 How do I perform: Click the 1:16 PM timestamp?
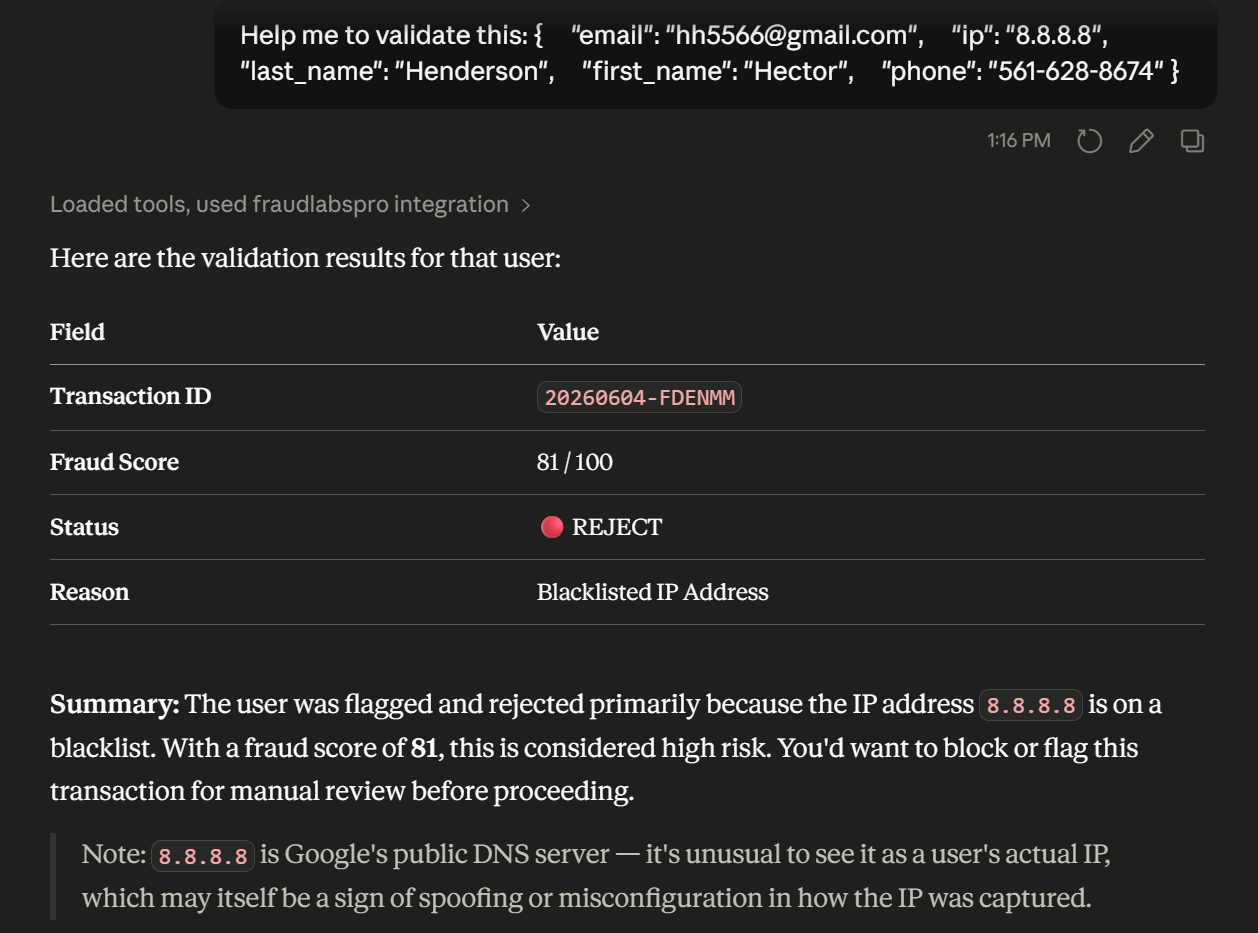pos(1019,141)
